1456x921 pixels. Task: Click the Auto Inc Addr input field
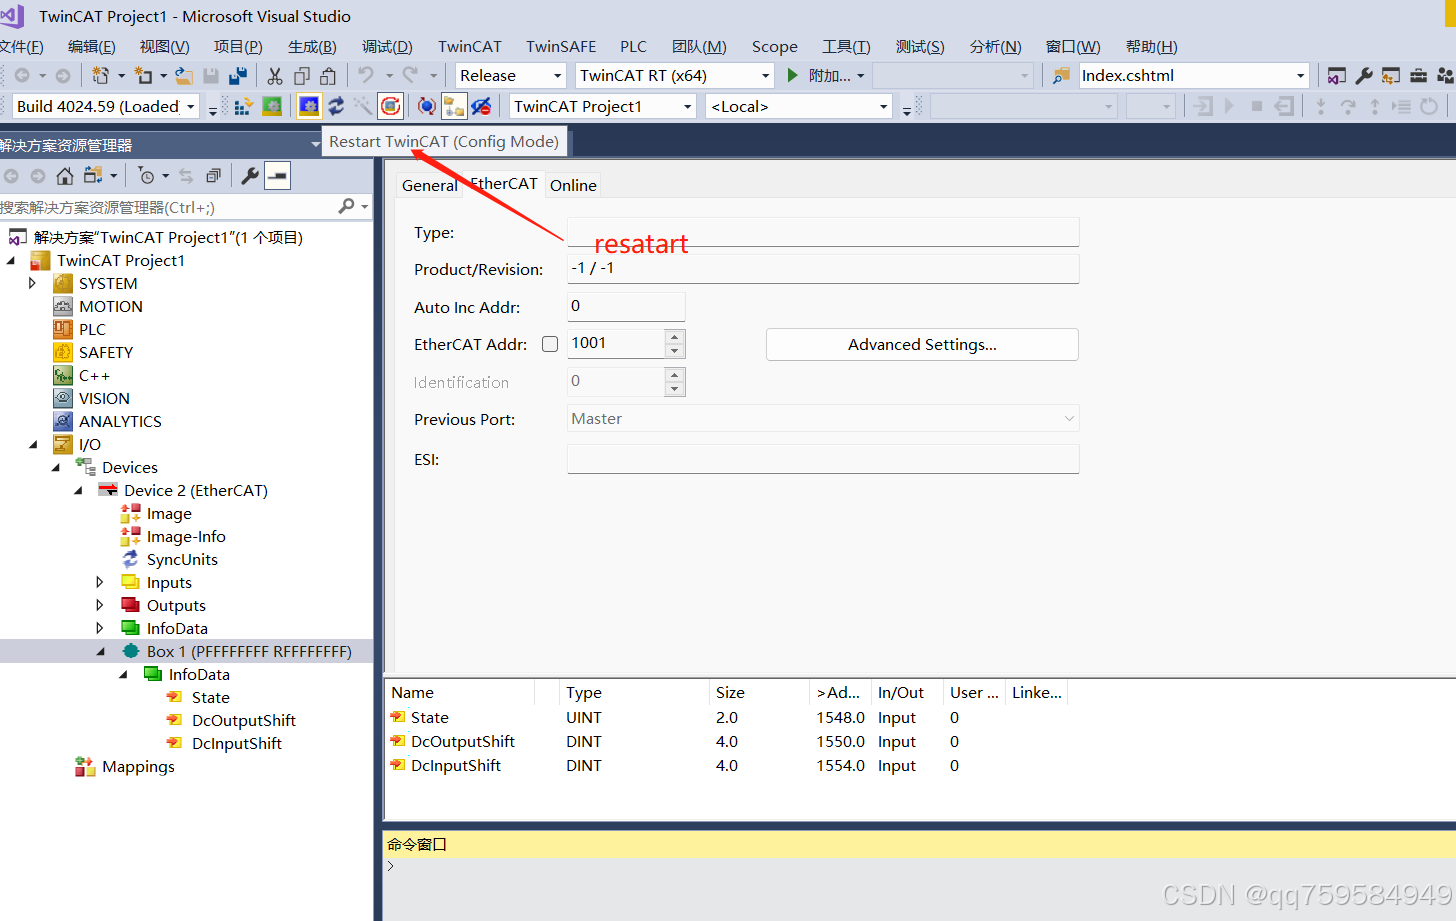626,306
